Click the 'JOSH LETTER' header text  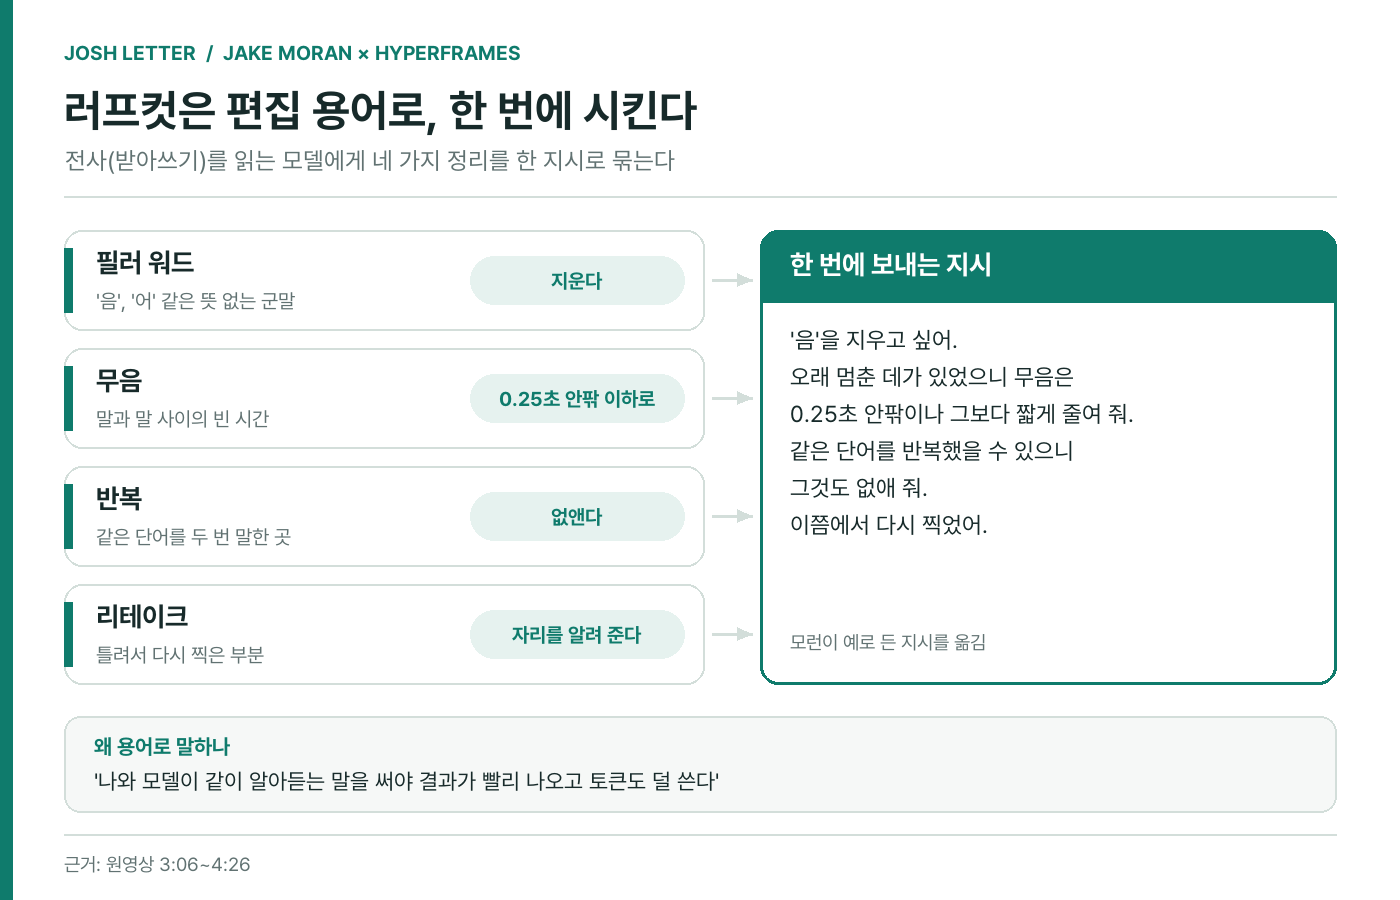(x=130, y=54)
